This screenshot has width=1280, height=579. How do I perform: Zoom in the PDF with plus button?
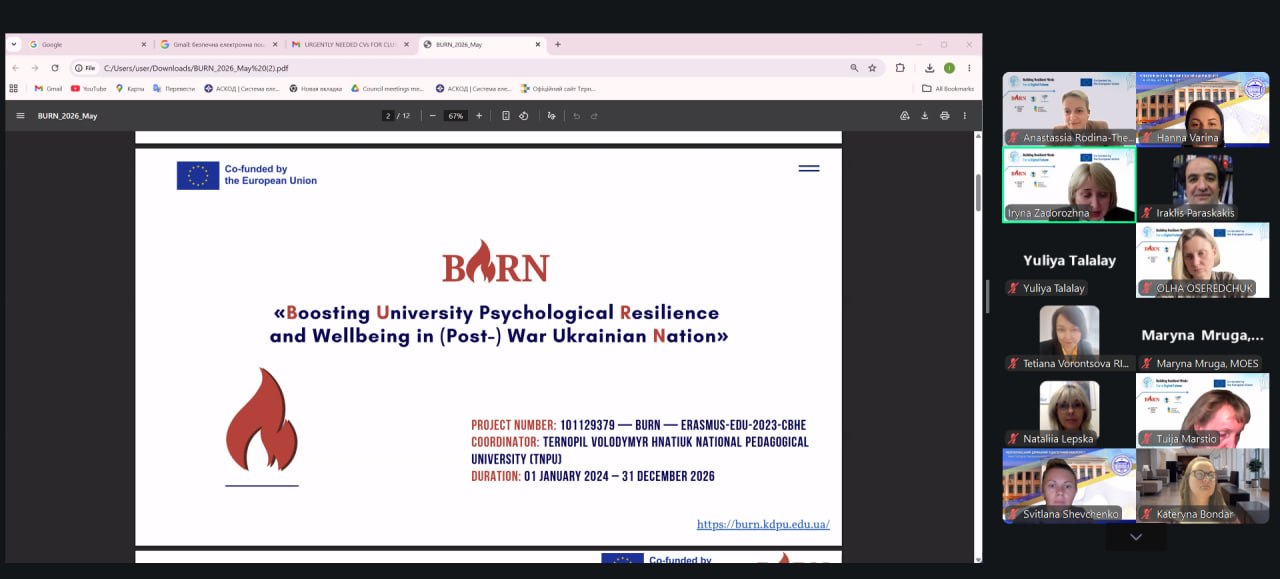(x=479, y=116)
